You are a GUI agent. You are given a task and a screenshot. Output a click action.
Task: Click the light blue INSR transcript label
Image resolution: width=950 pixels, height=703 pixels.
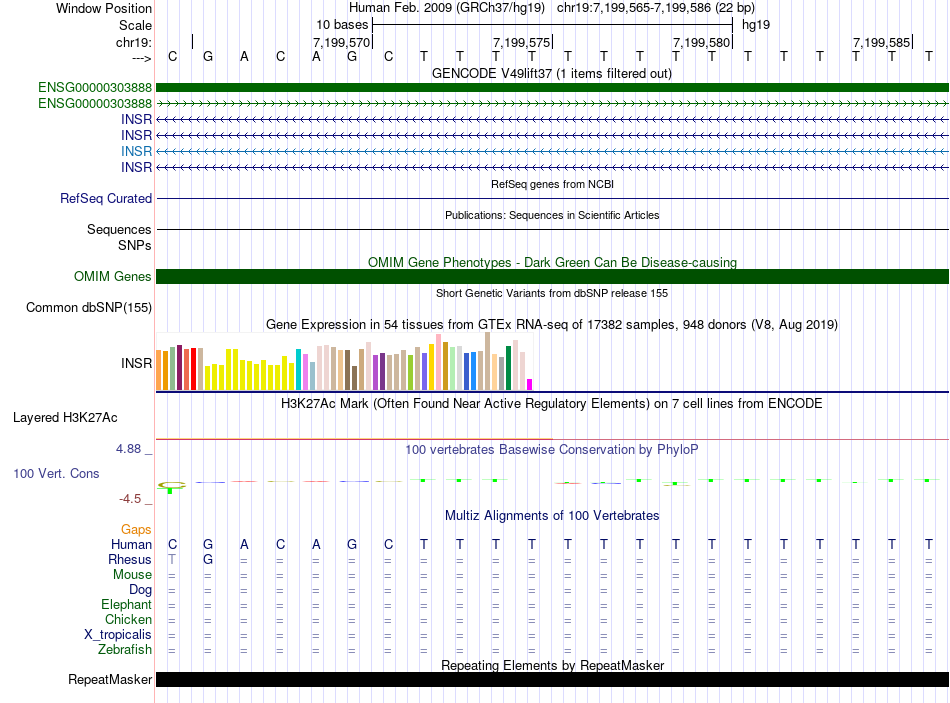(136, 151)
